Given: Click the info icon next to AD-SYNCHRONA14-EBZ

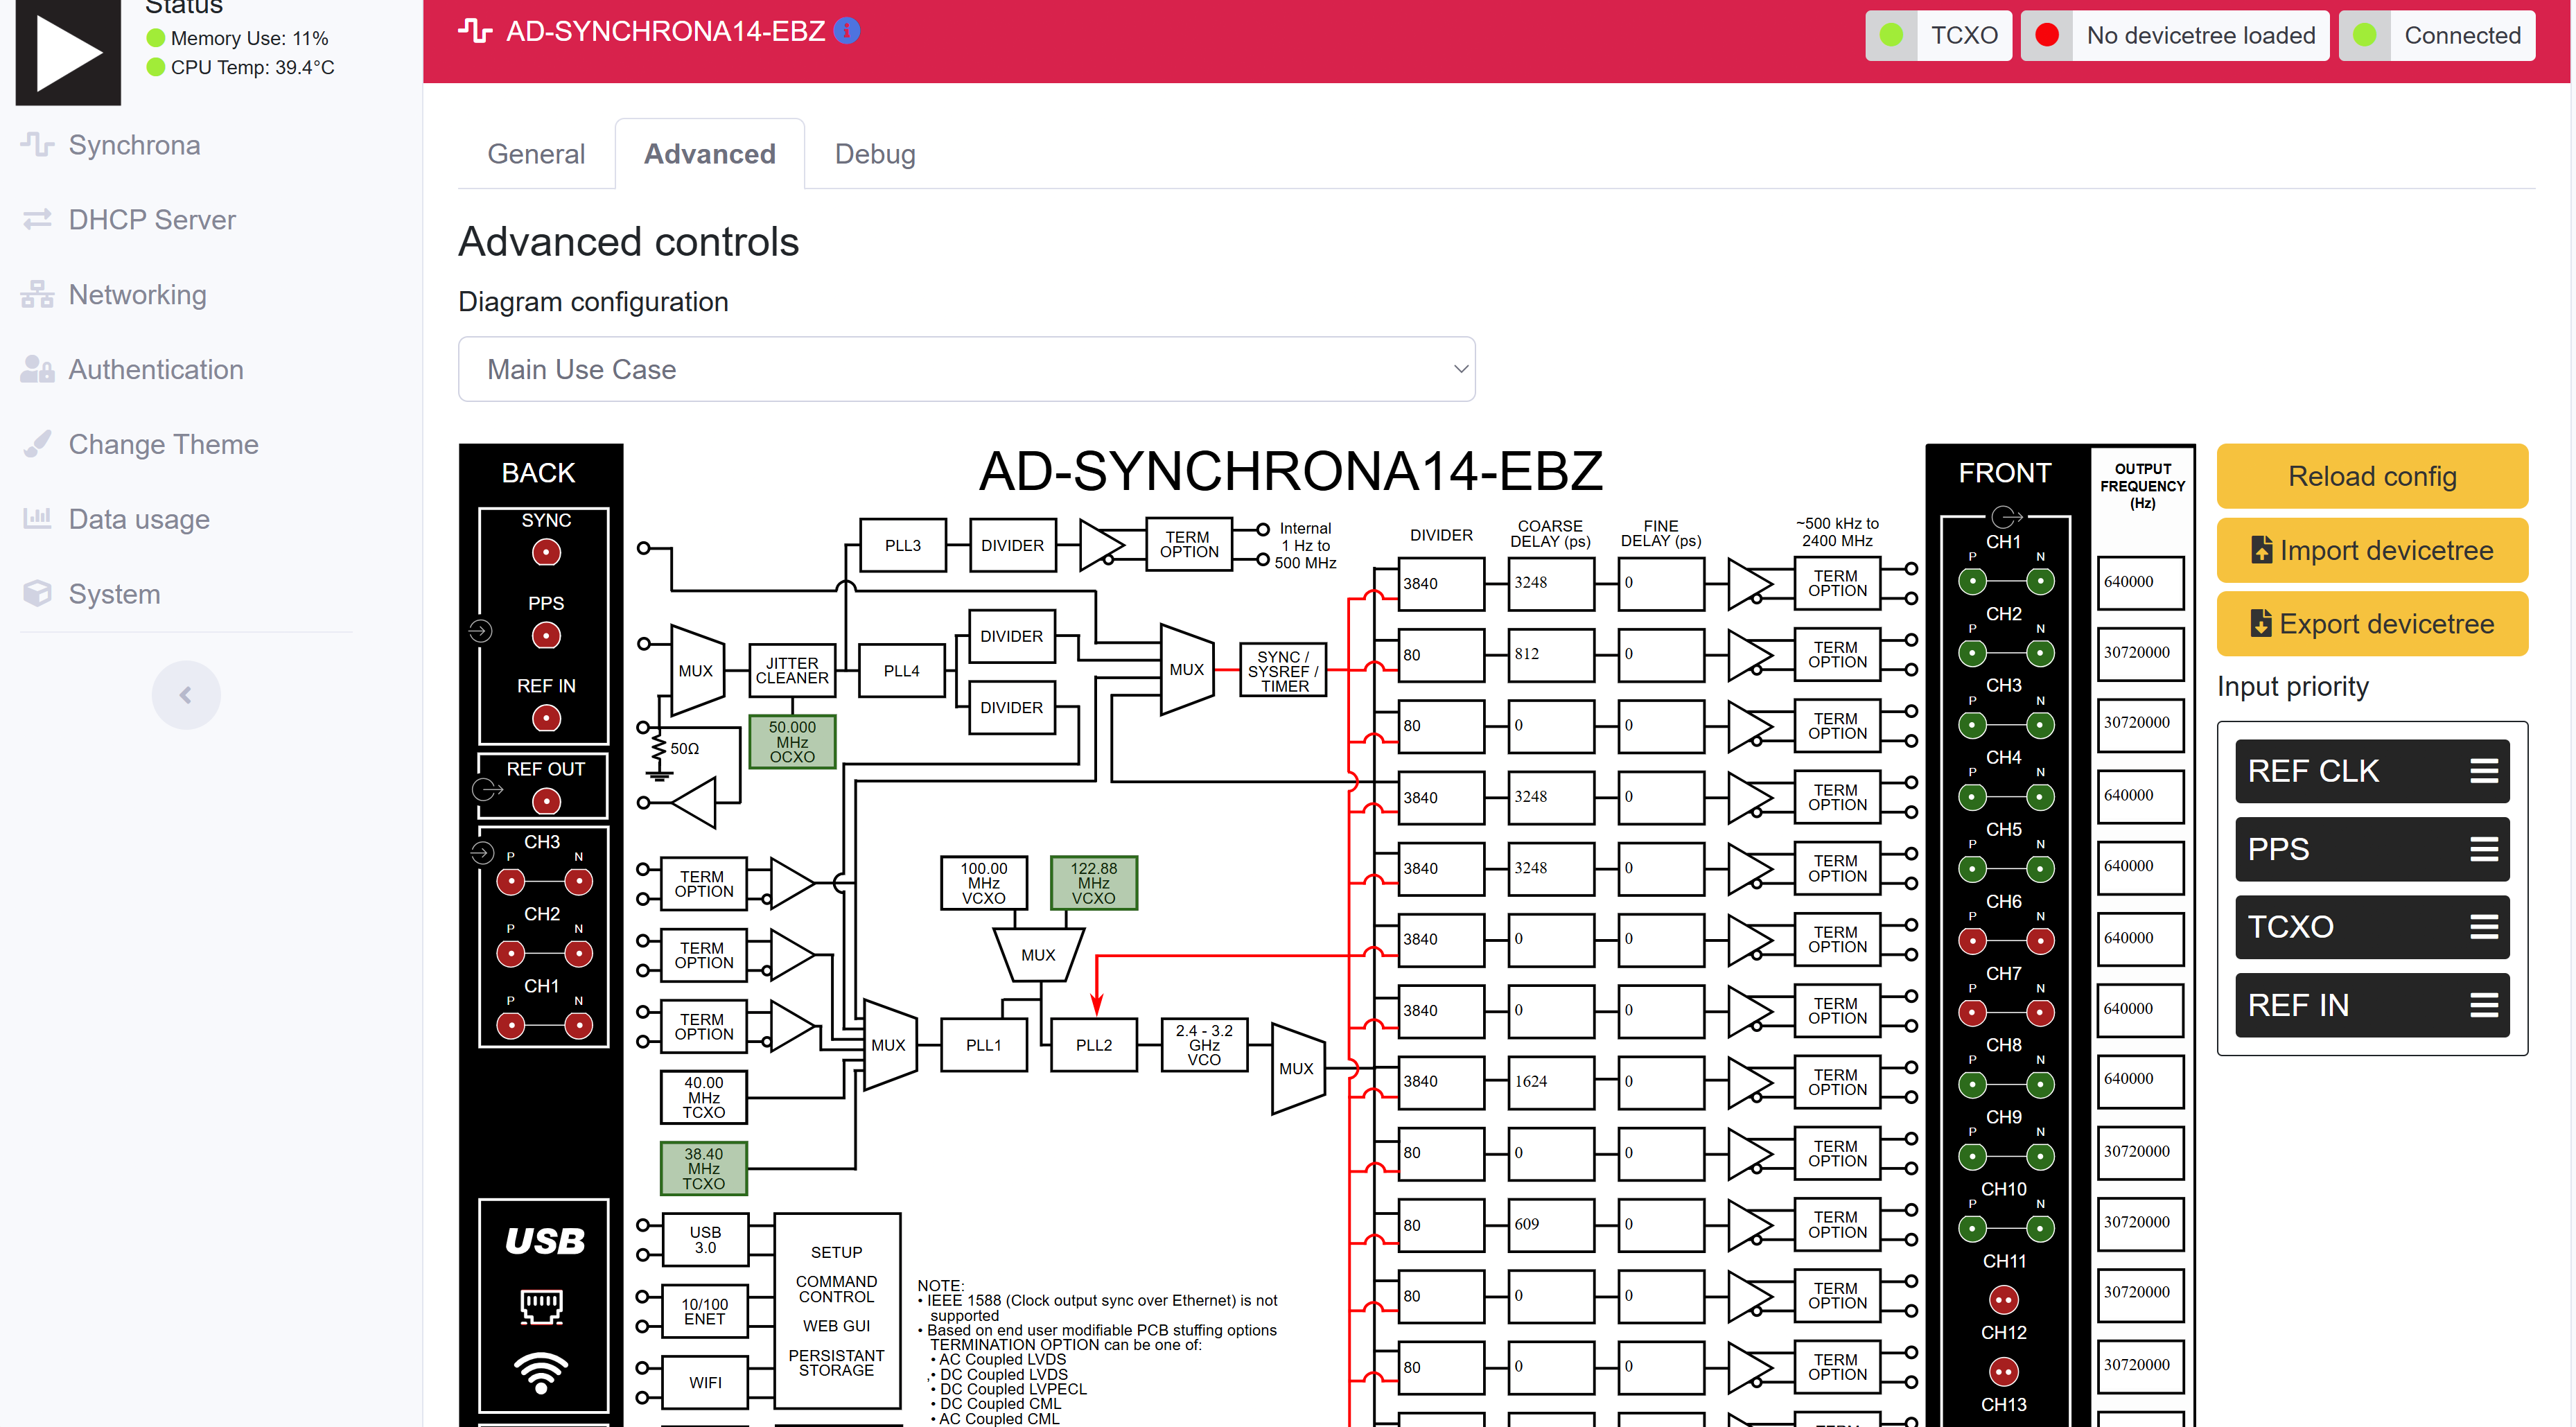Looking at the screenshot, I should pyautogui.click(x=846, y=31).
